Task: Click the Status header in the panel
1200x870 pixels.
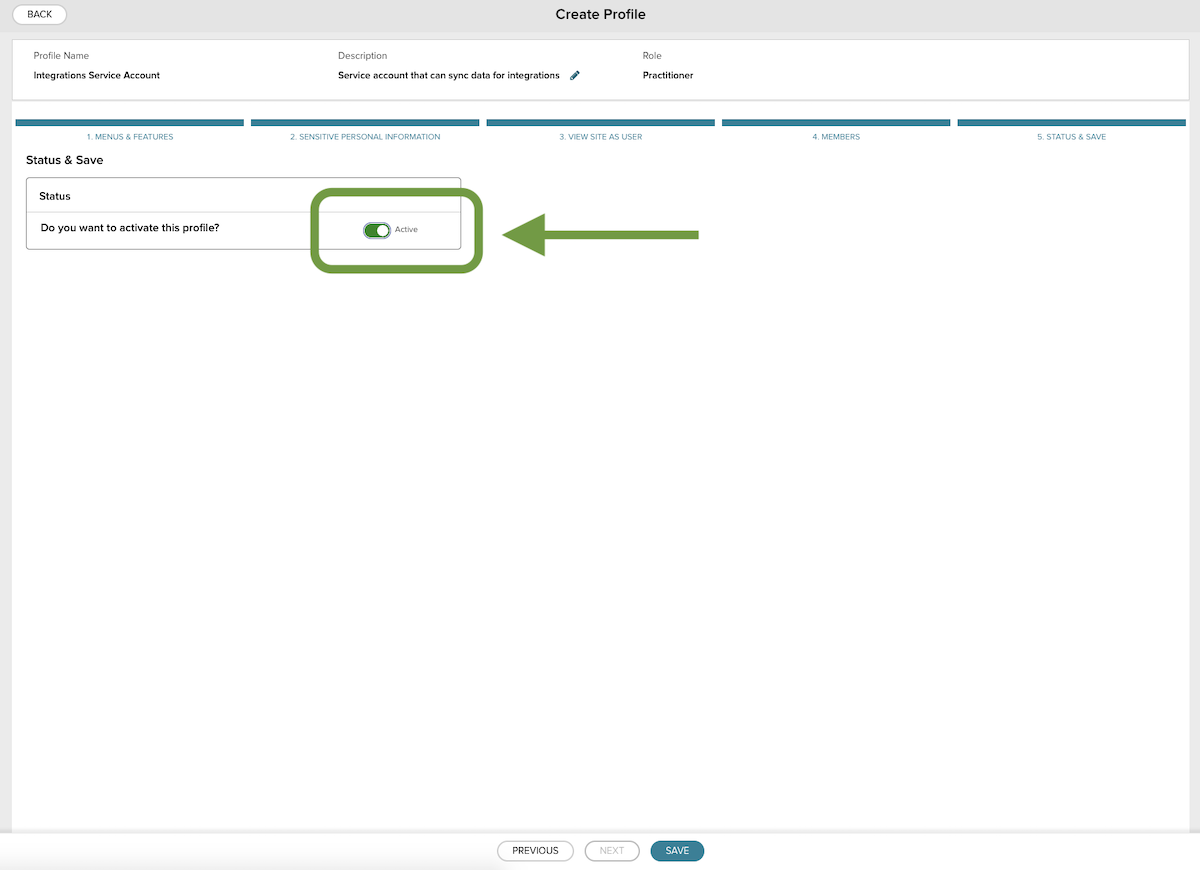Action: pos(55,196)
